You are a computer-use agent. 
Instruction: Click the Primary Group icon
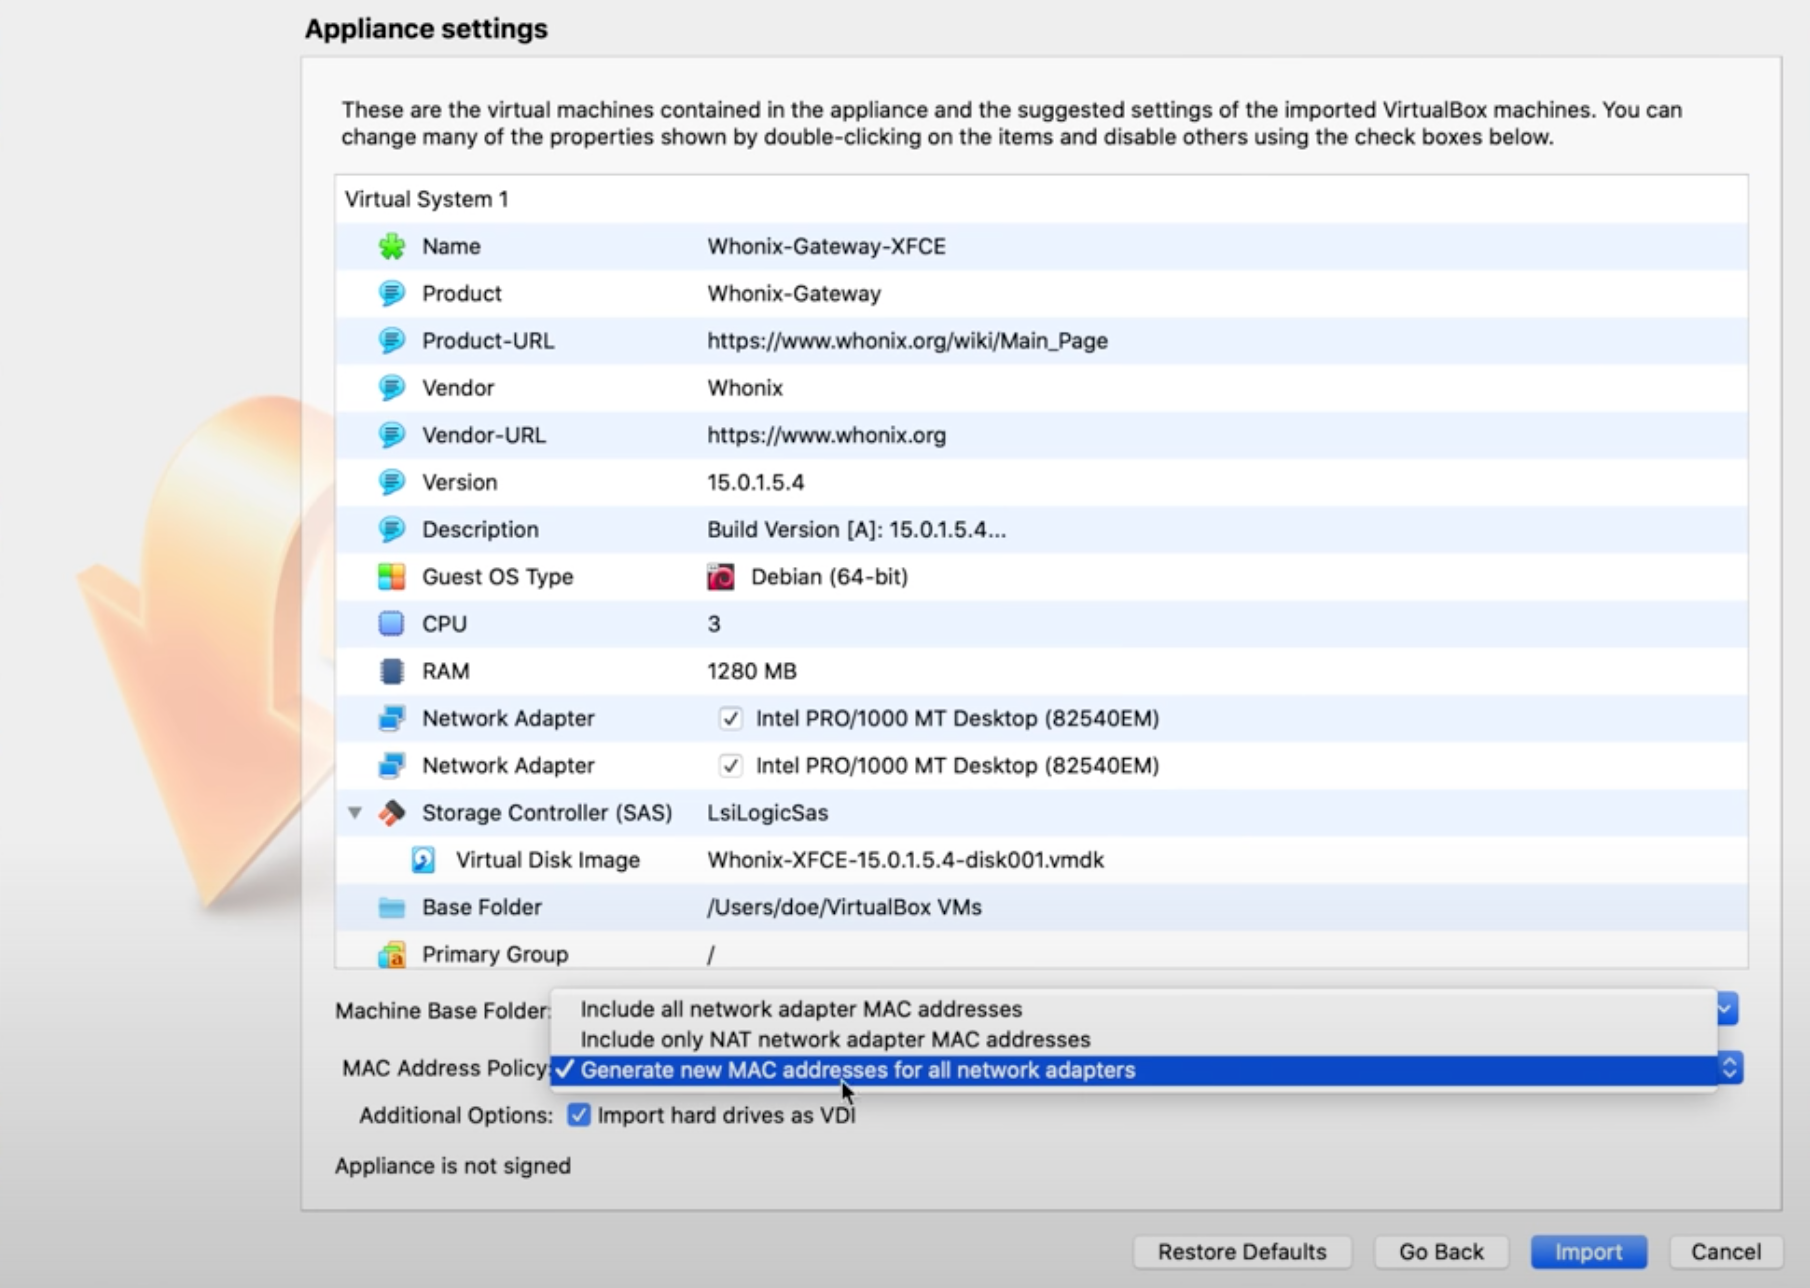pos(391,954)
